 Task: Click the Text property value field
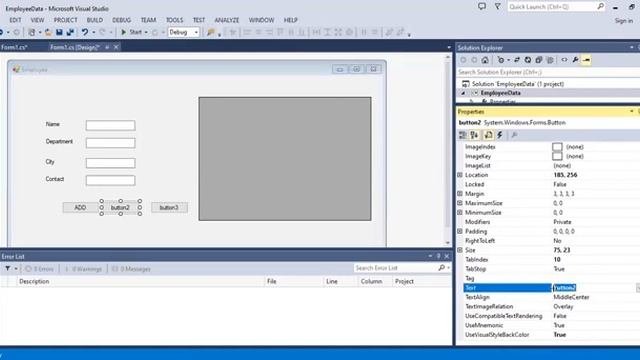594,288
